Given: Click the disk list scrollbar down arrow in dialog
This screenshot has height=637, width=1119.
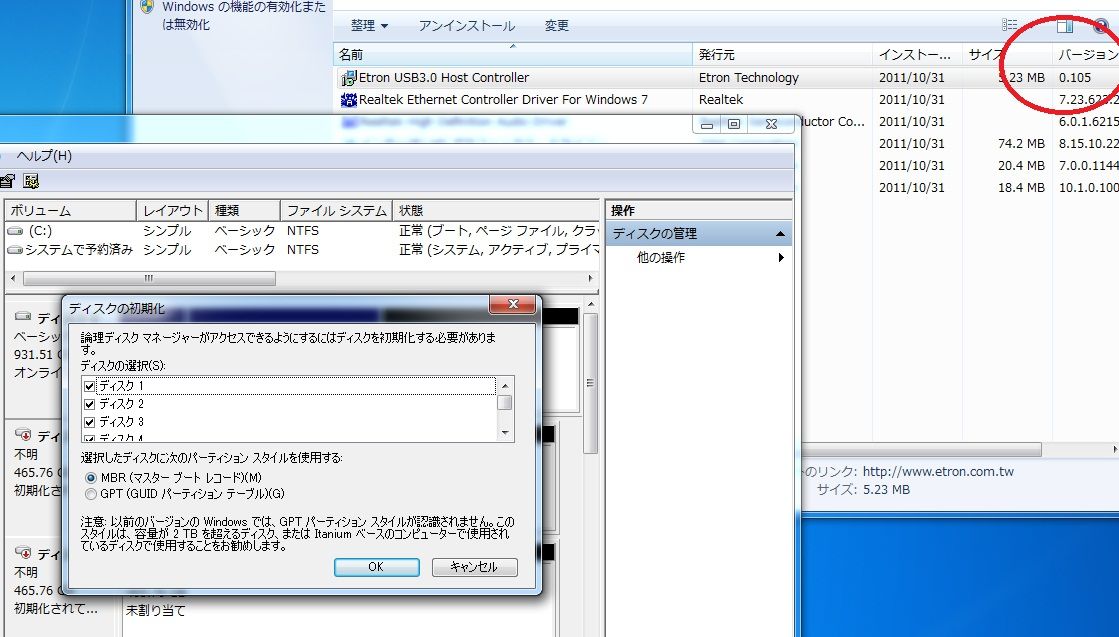Looking at the screenshot, I should click(505, 432).
